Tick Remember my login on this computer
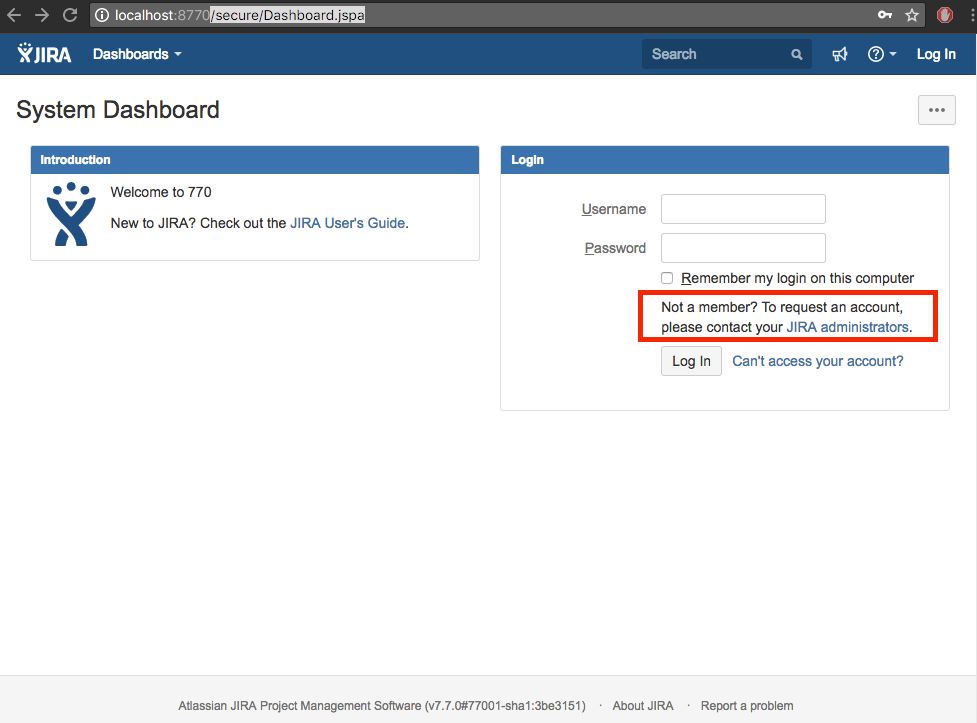The width and height of the screenshot is (977, 723). [x=667, y=278]
